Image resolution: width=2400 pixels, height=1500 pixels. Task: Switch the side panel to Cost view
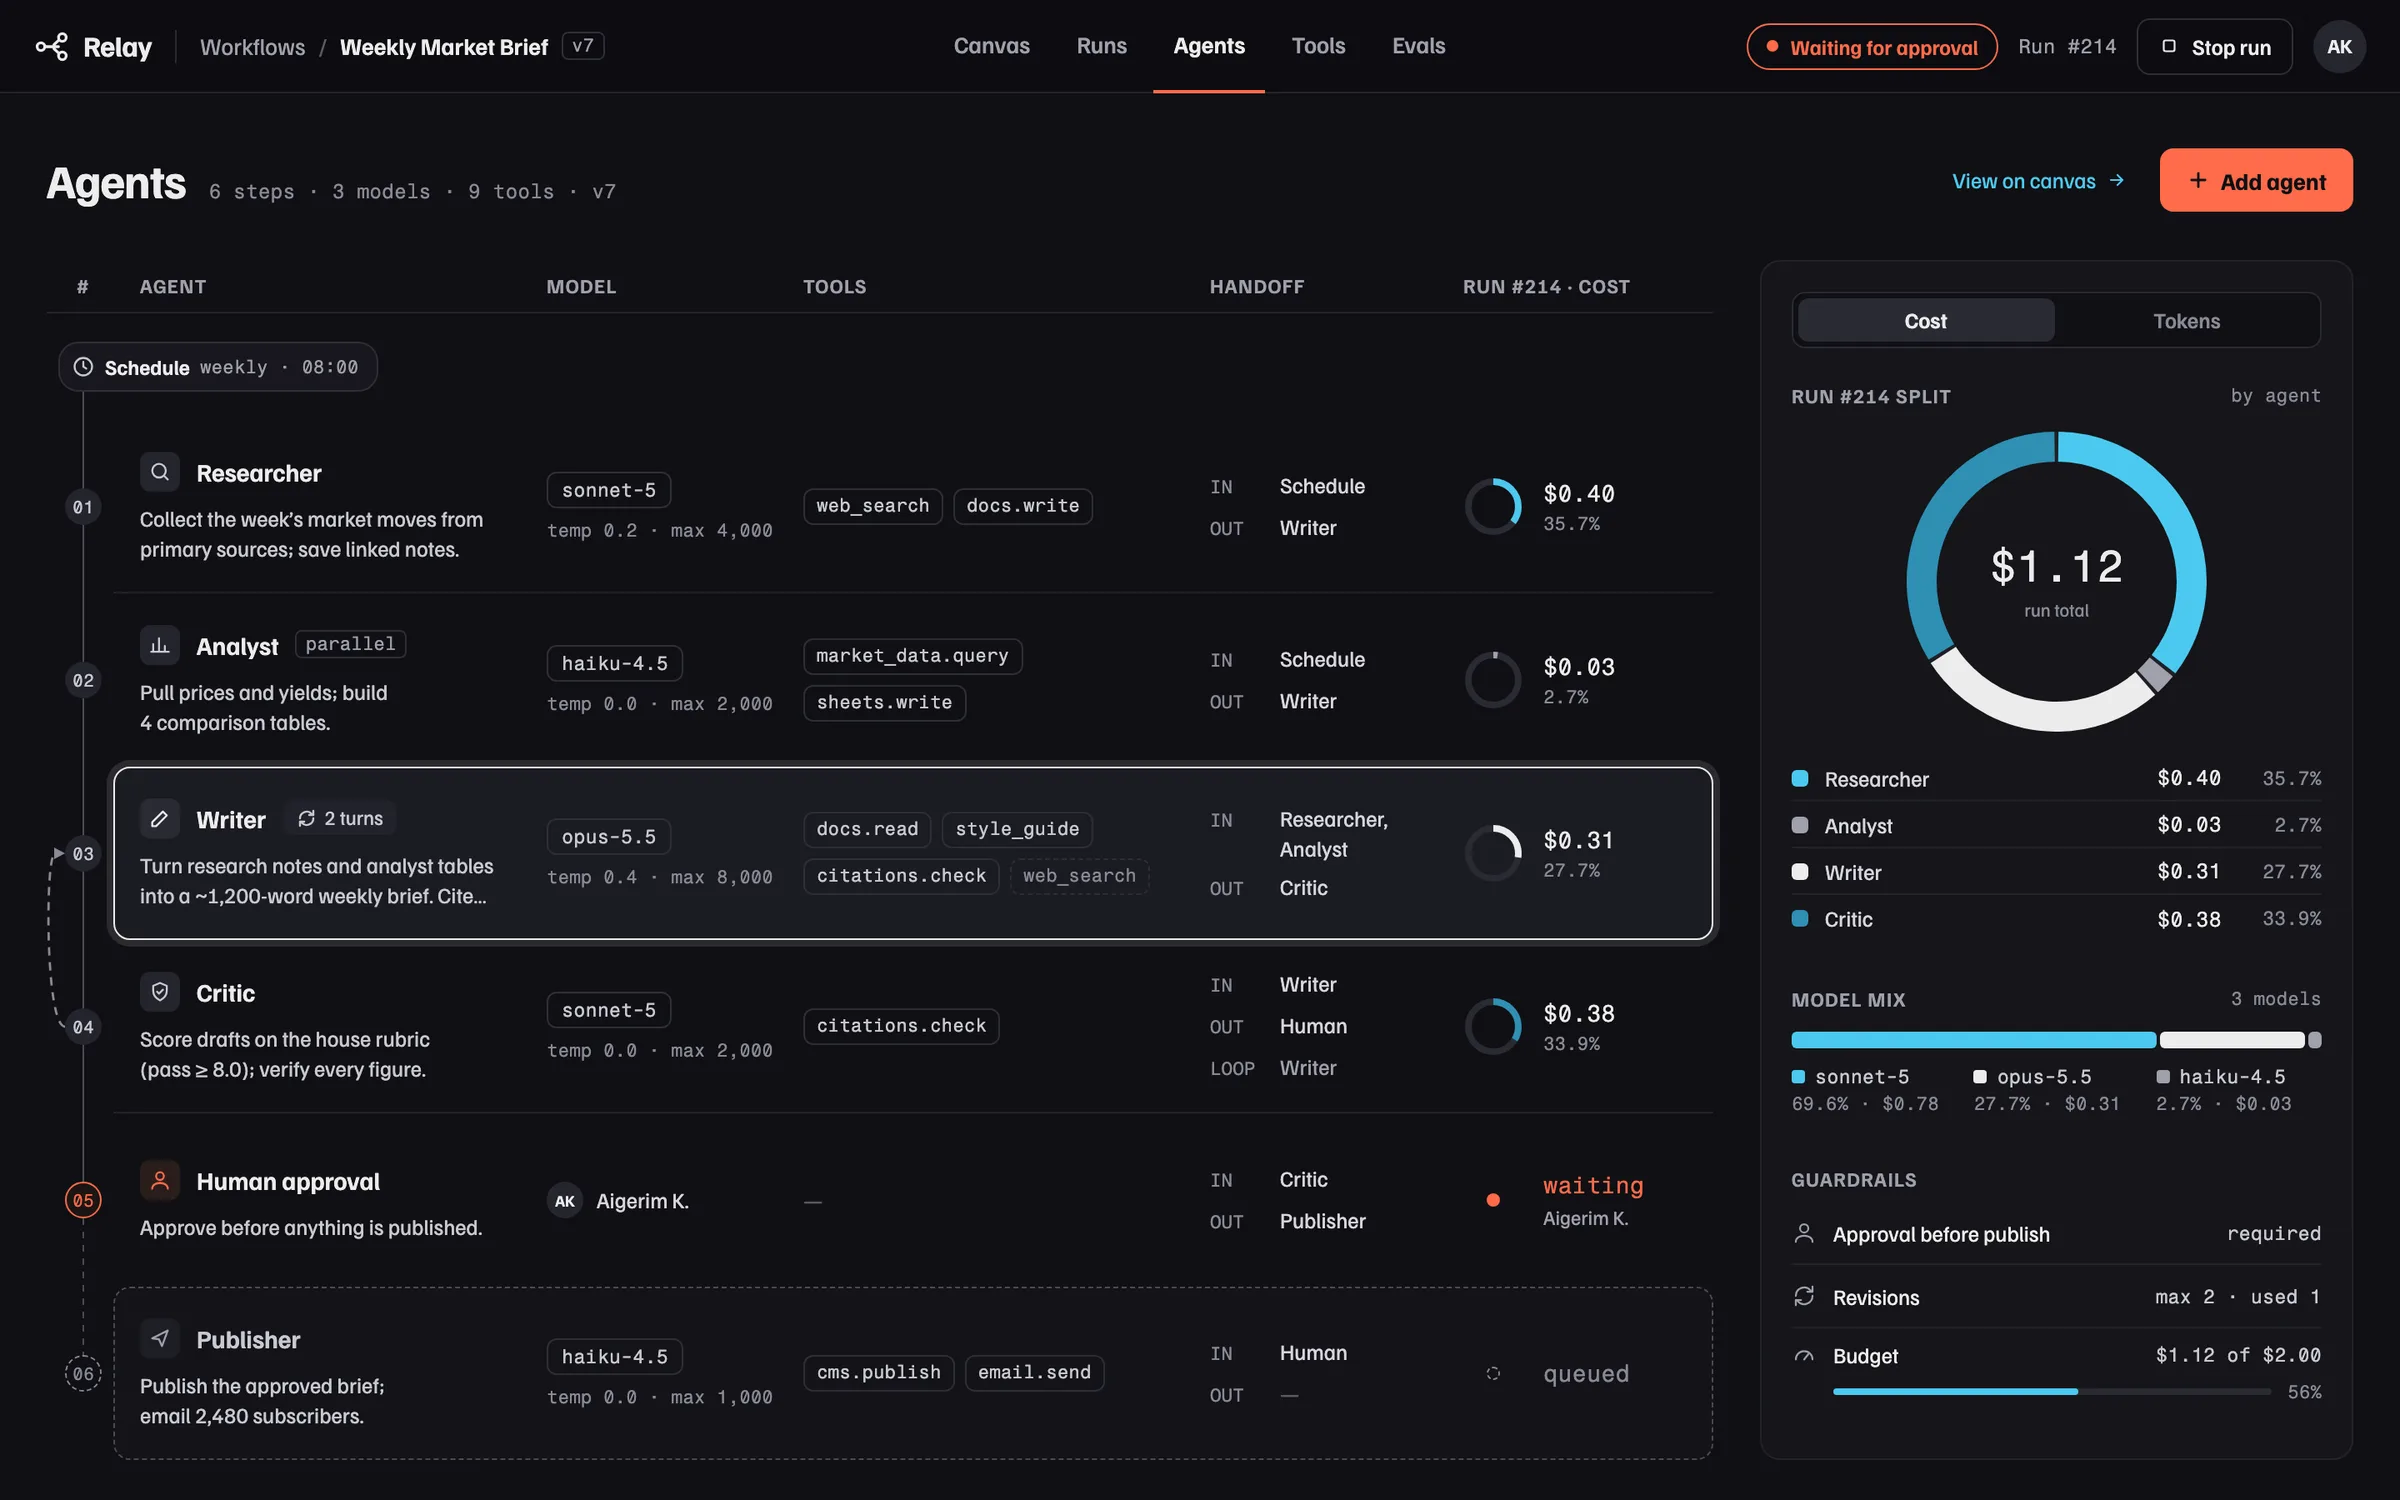[x=1925, y=321]
